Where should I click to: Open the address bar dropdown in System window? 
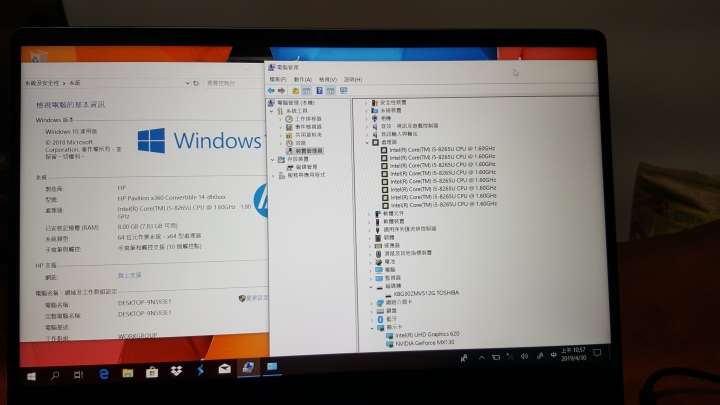click(187, 83)
